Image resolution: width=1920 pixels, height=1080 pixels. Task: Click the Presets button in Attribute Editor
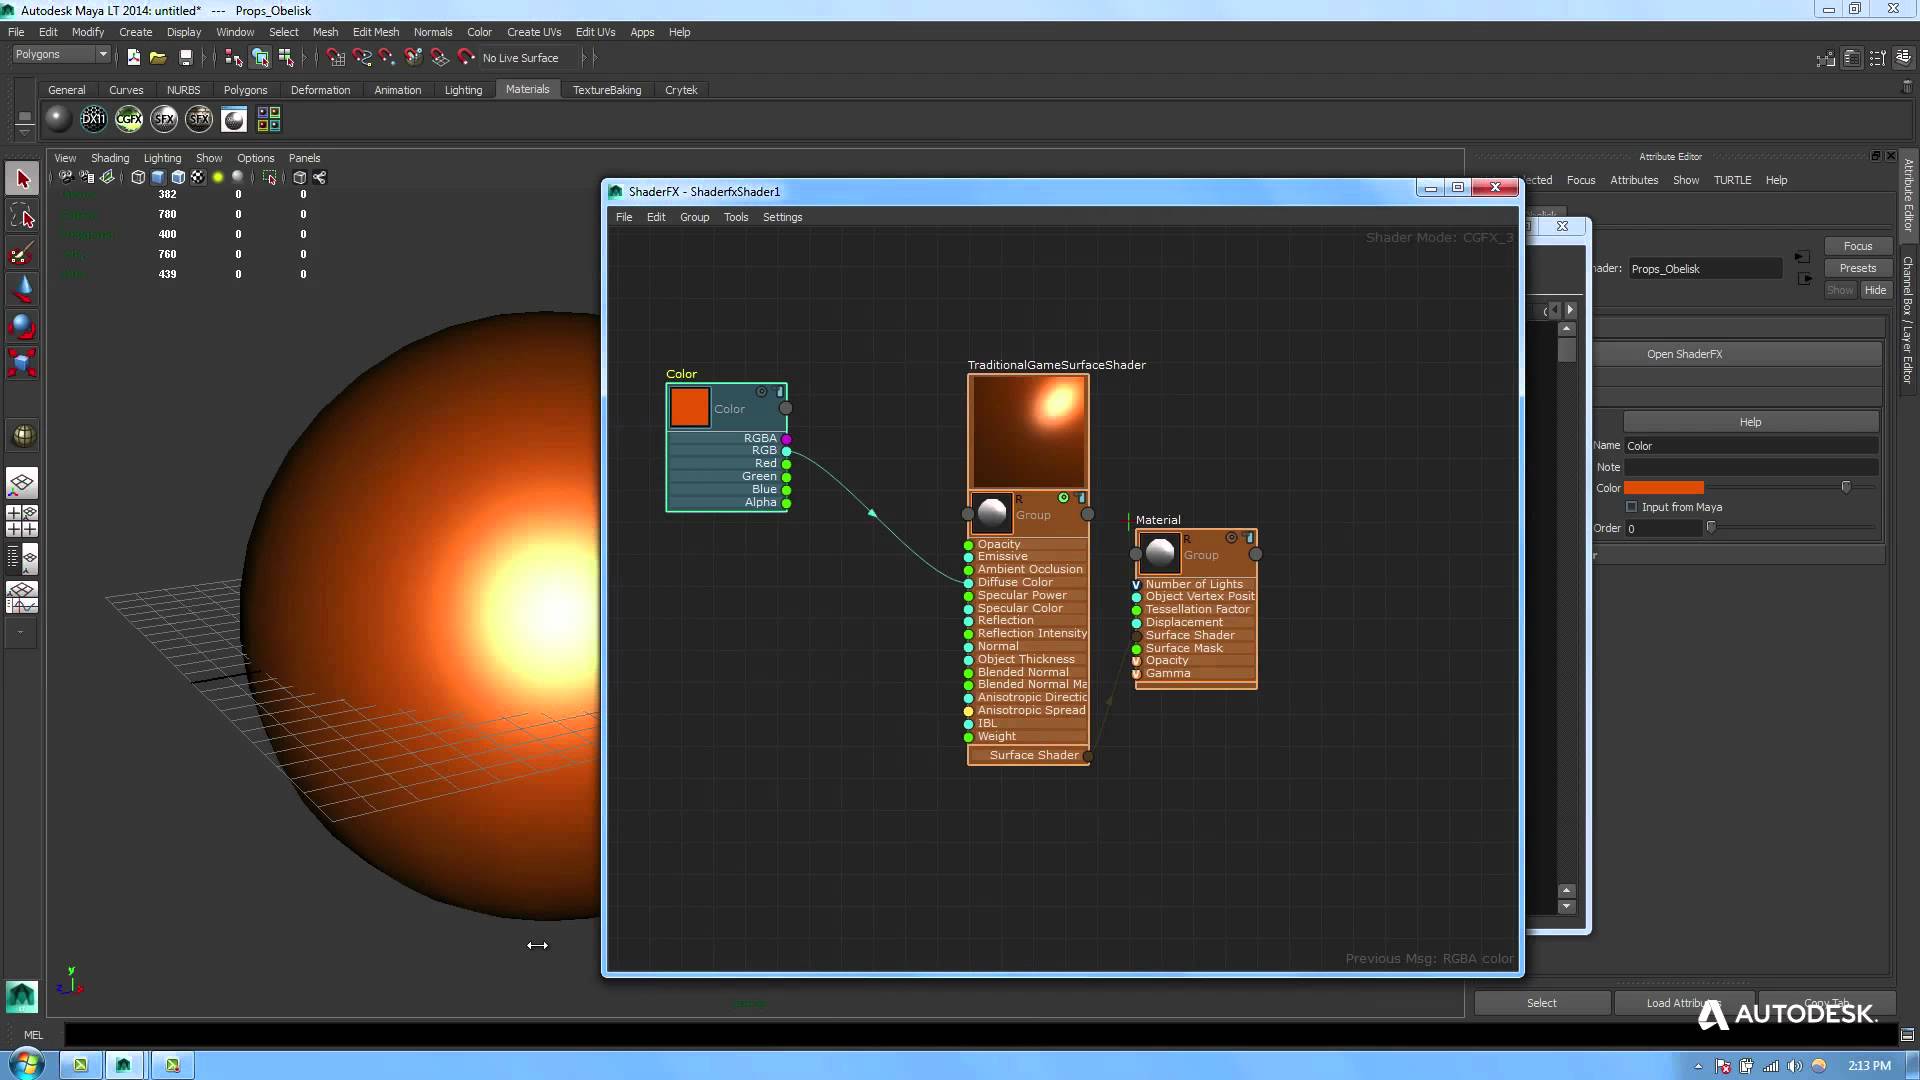[x=1857, y=267]
